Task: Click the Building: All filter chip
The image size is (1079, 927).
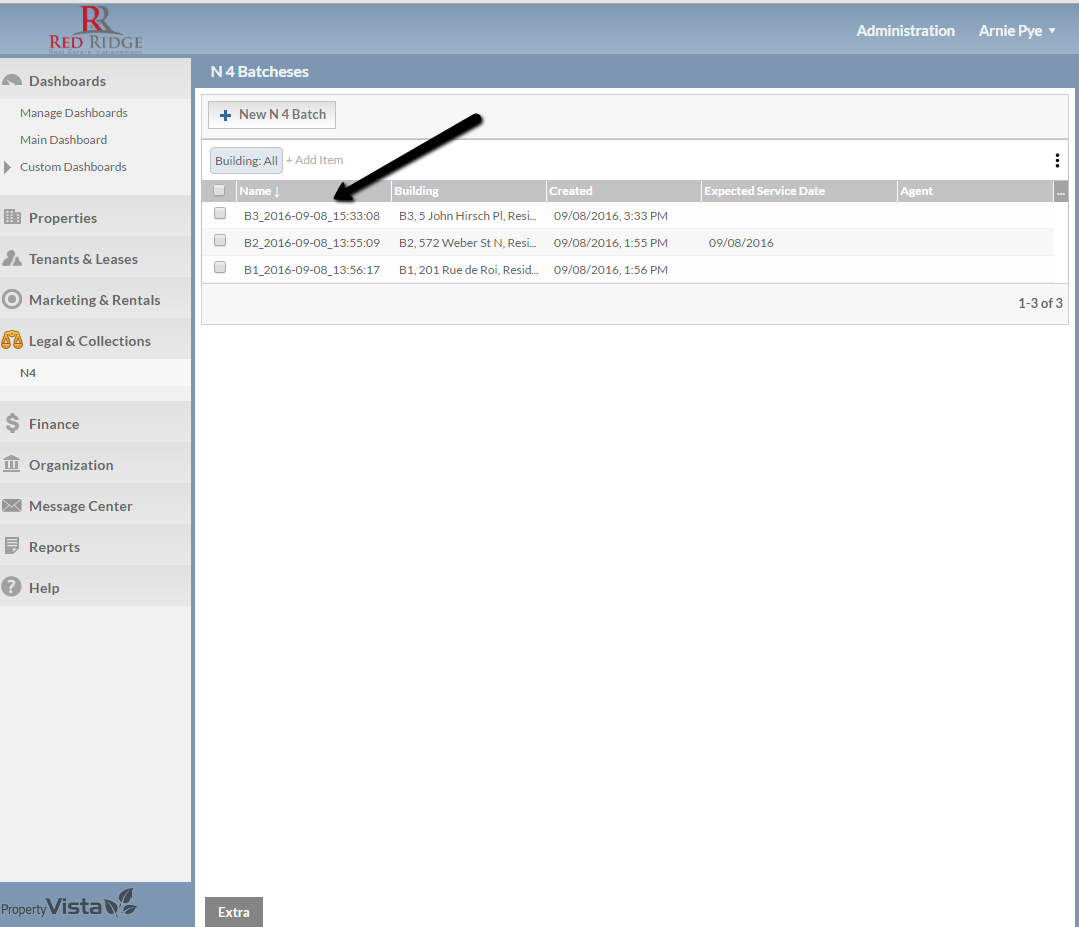Action: pos(246,160)
